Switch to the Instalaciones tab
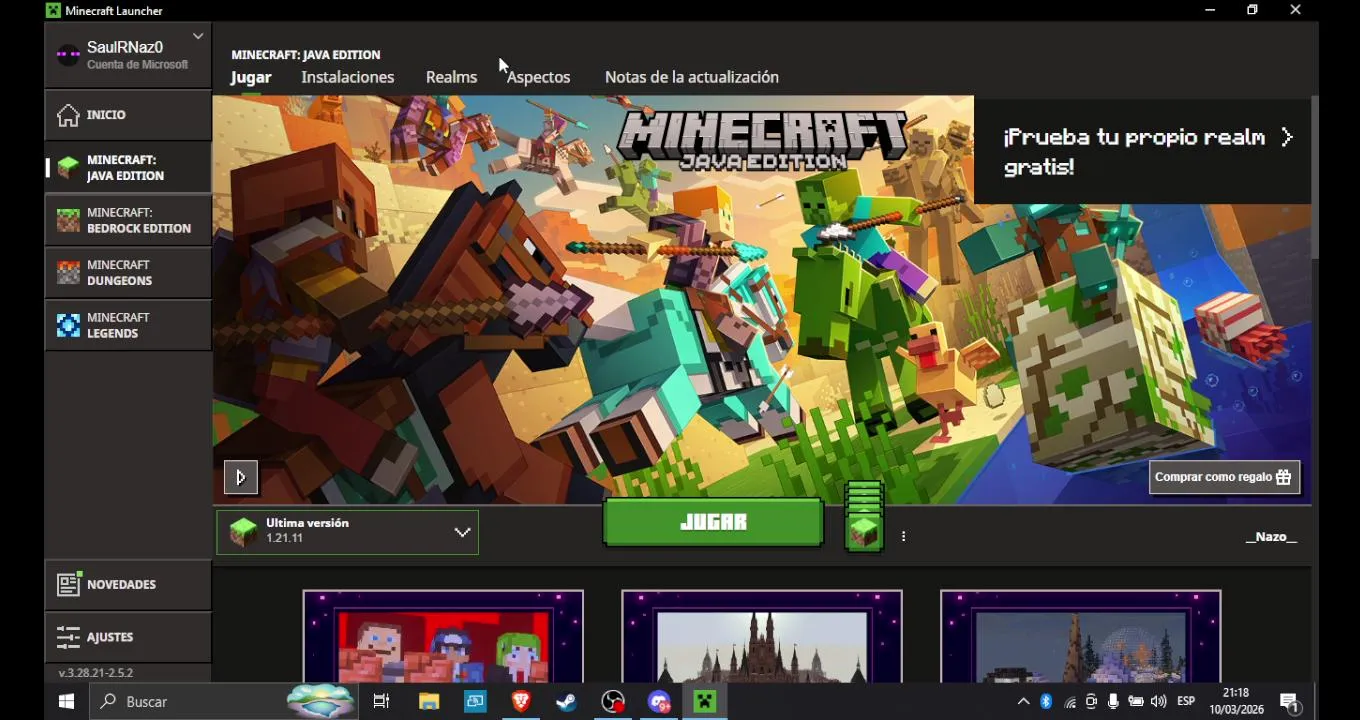Image resolution: width=1360 pixels, height=720 pixels. [x=348, y=77]
